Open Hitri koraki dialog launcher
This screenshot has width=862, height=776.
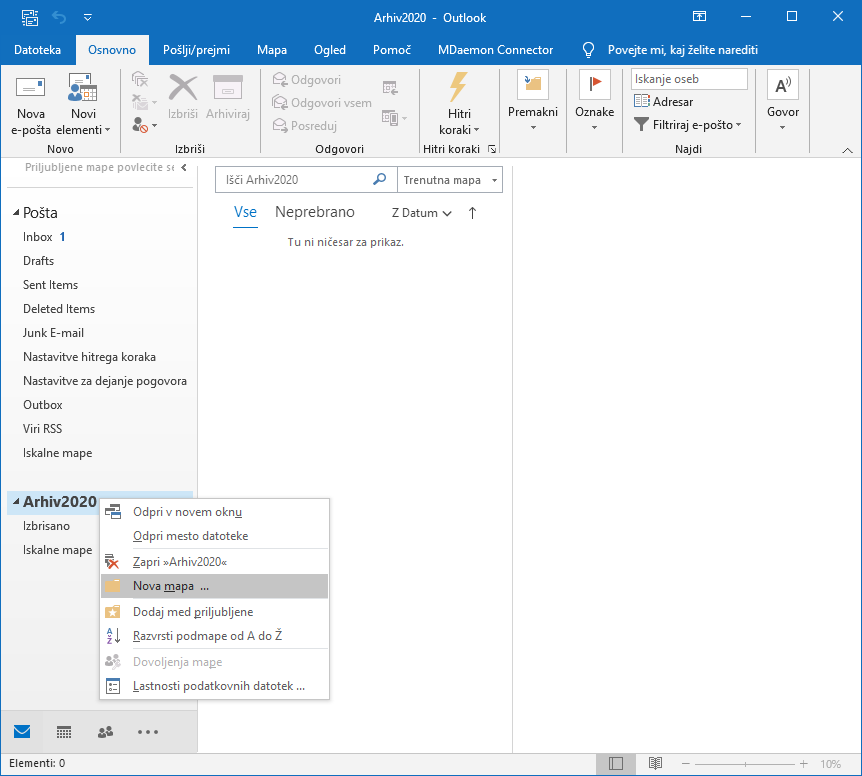pyautogui.click(x=493, y=149)
